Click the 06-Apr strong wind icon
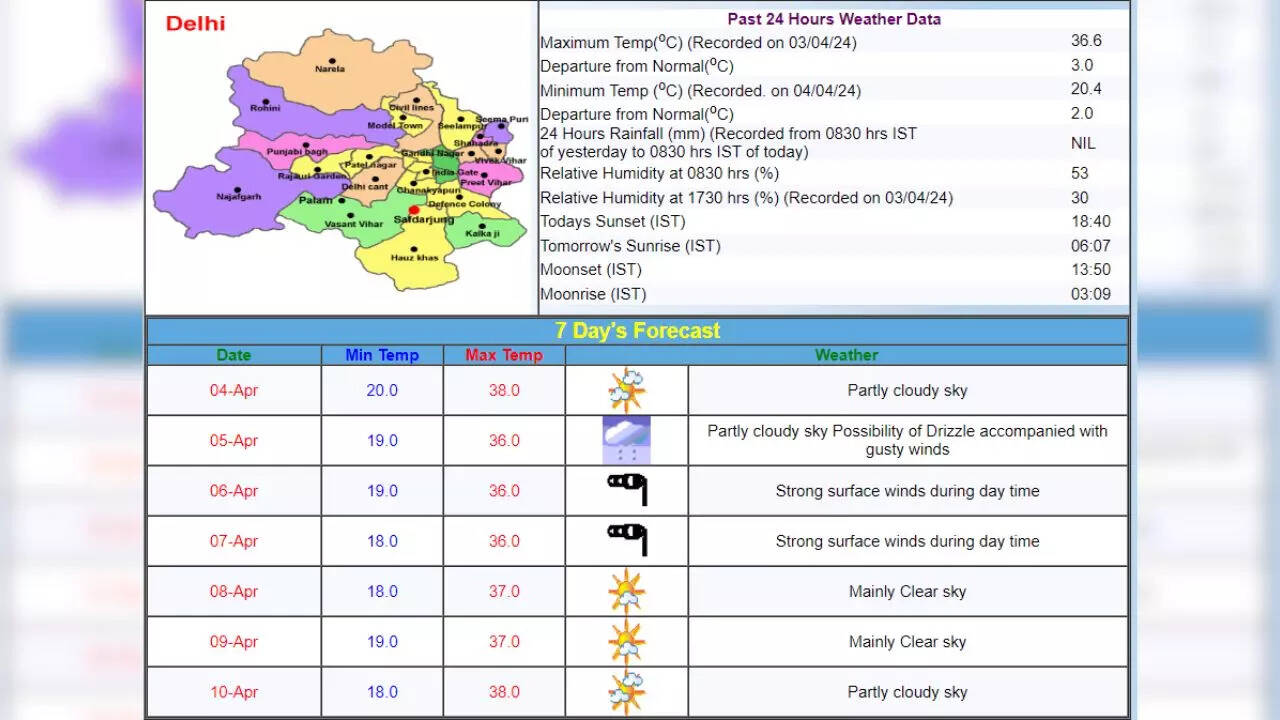Image resolution: width=1280 pixels, height=720 pixels. click(x=627, y=490)
